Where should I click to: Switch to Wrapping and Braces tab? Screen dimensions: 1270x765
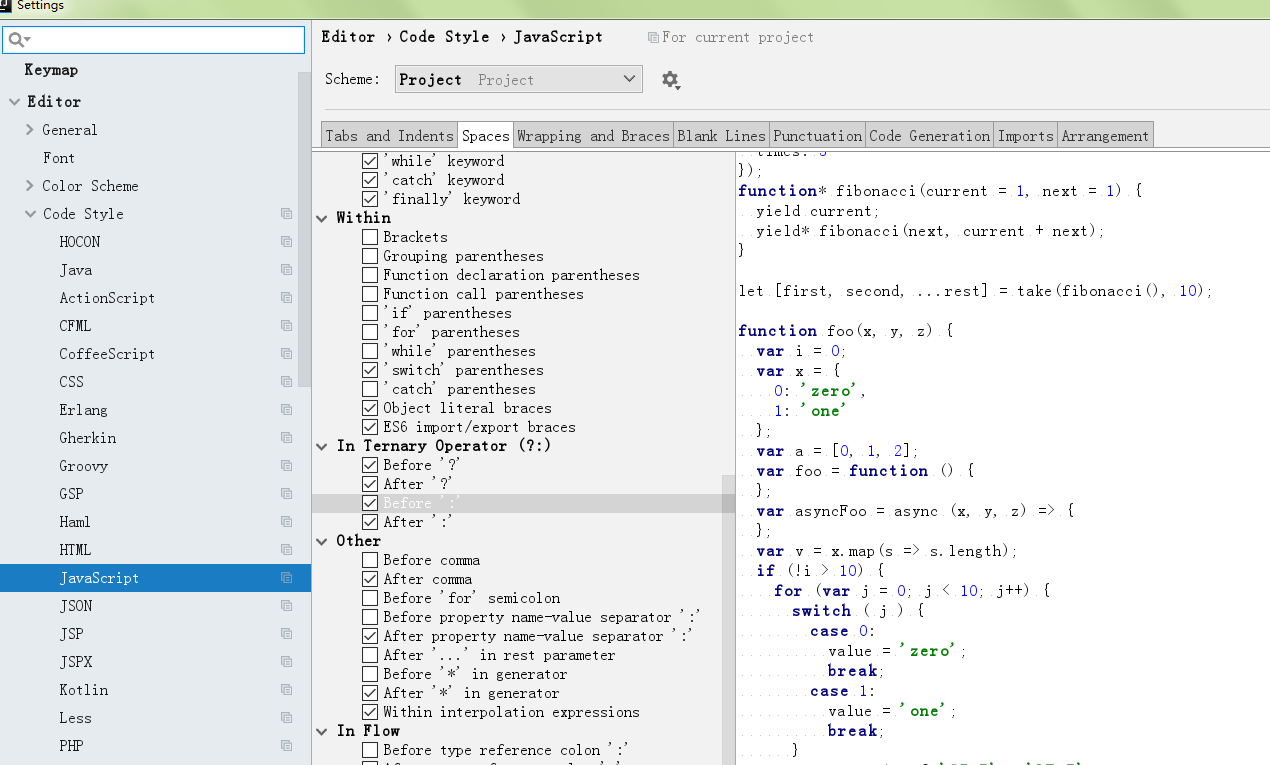tap(593, 136)
